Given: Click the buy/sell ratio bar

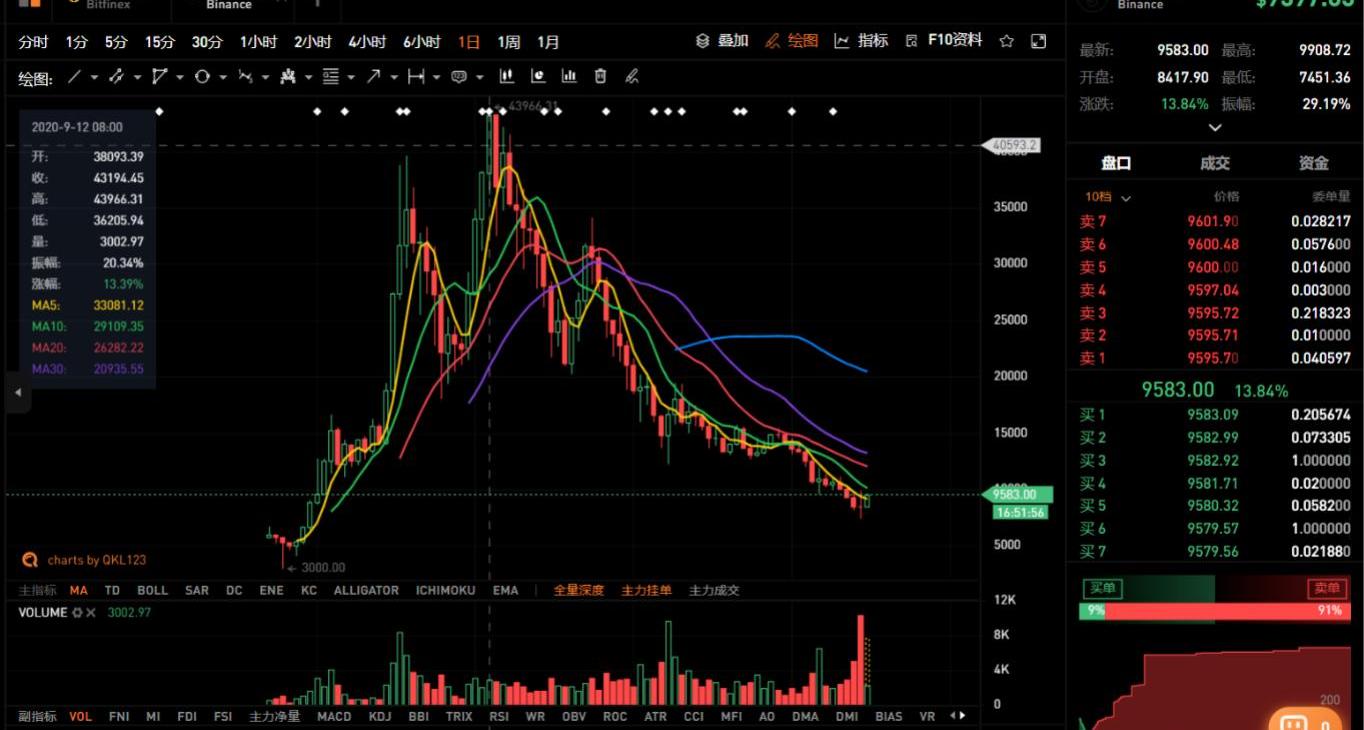Looking at the screenshot, I should (1214, 610).
